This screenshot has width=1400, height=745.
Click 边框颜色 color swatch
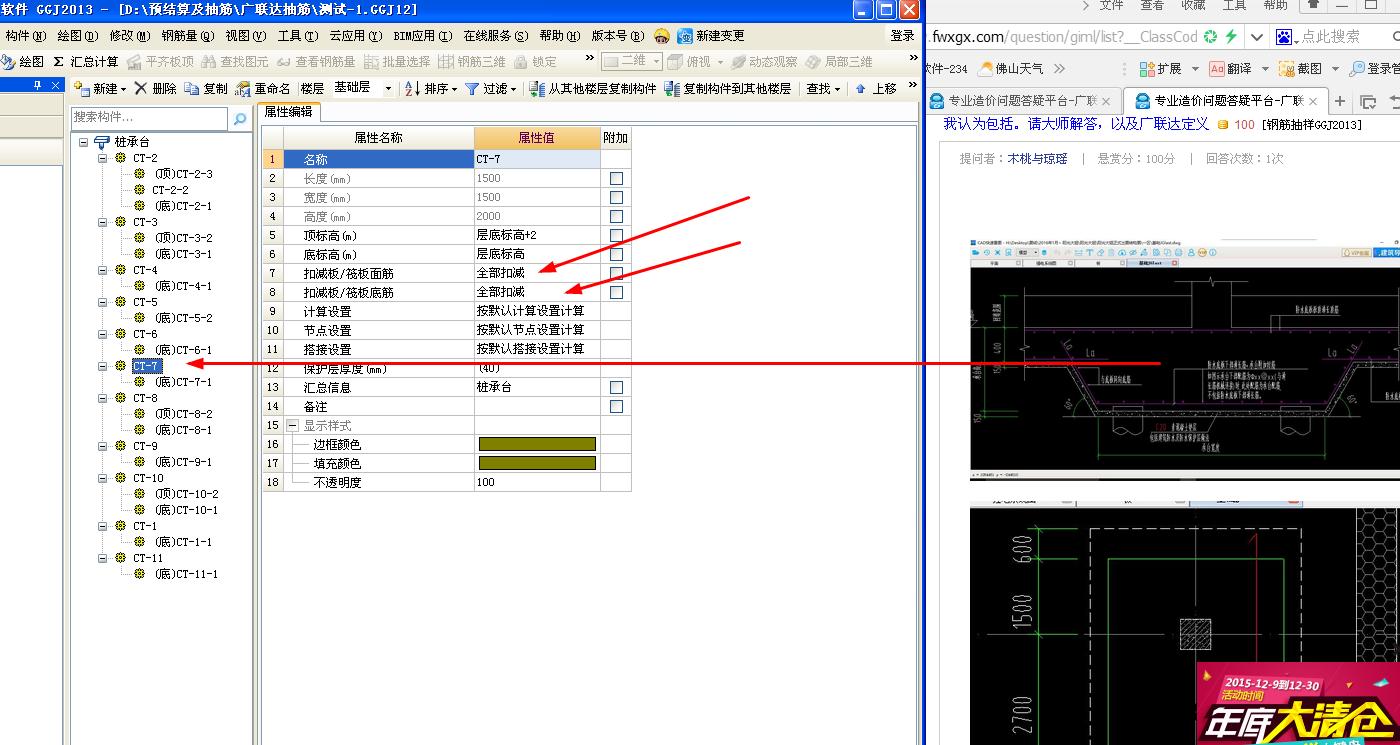point(537,444)
